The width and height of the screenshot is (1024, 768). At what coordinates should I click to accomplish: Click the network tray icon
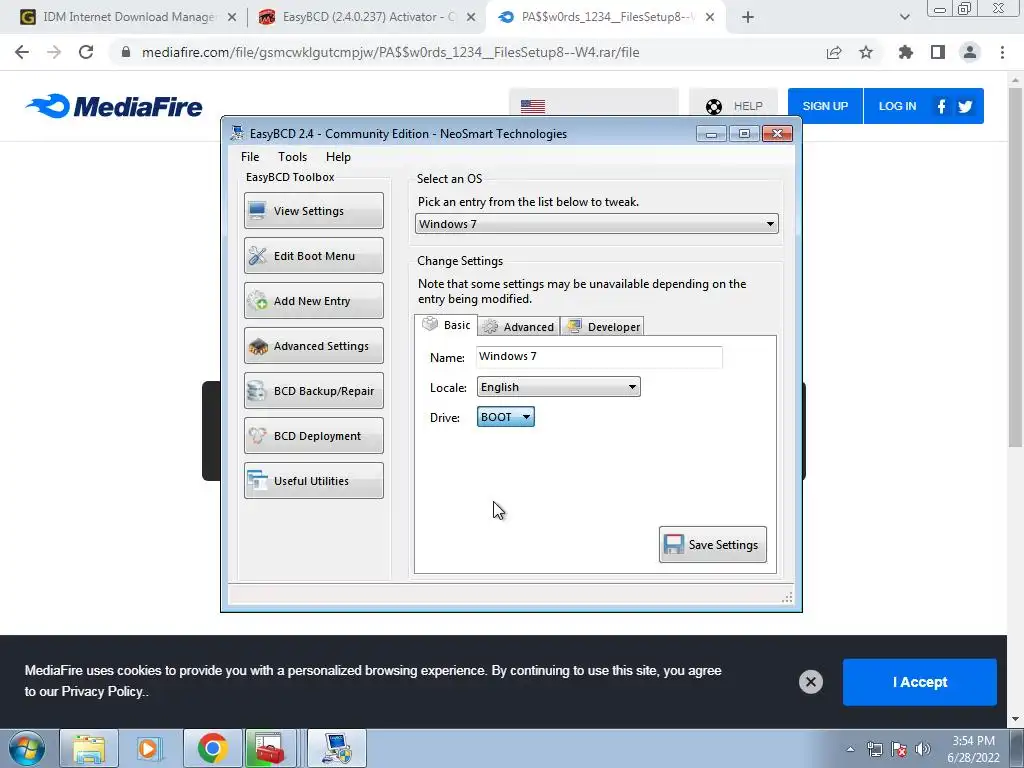874,749
